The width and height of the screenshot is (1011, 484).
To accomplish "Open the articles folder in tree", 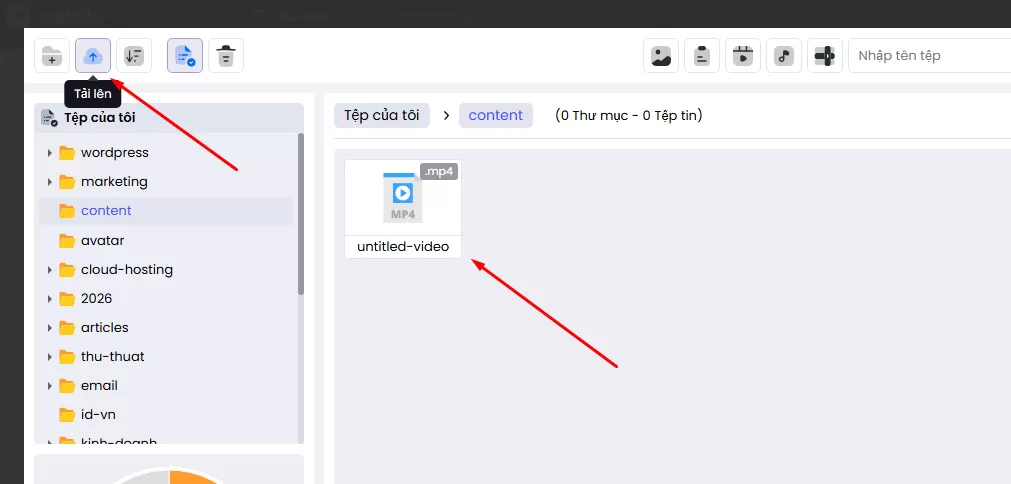I will point(104,328).
